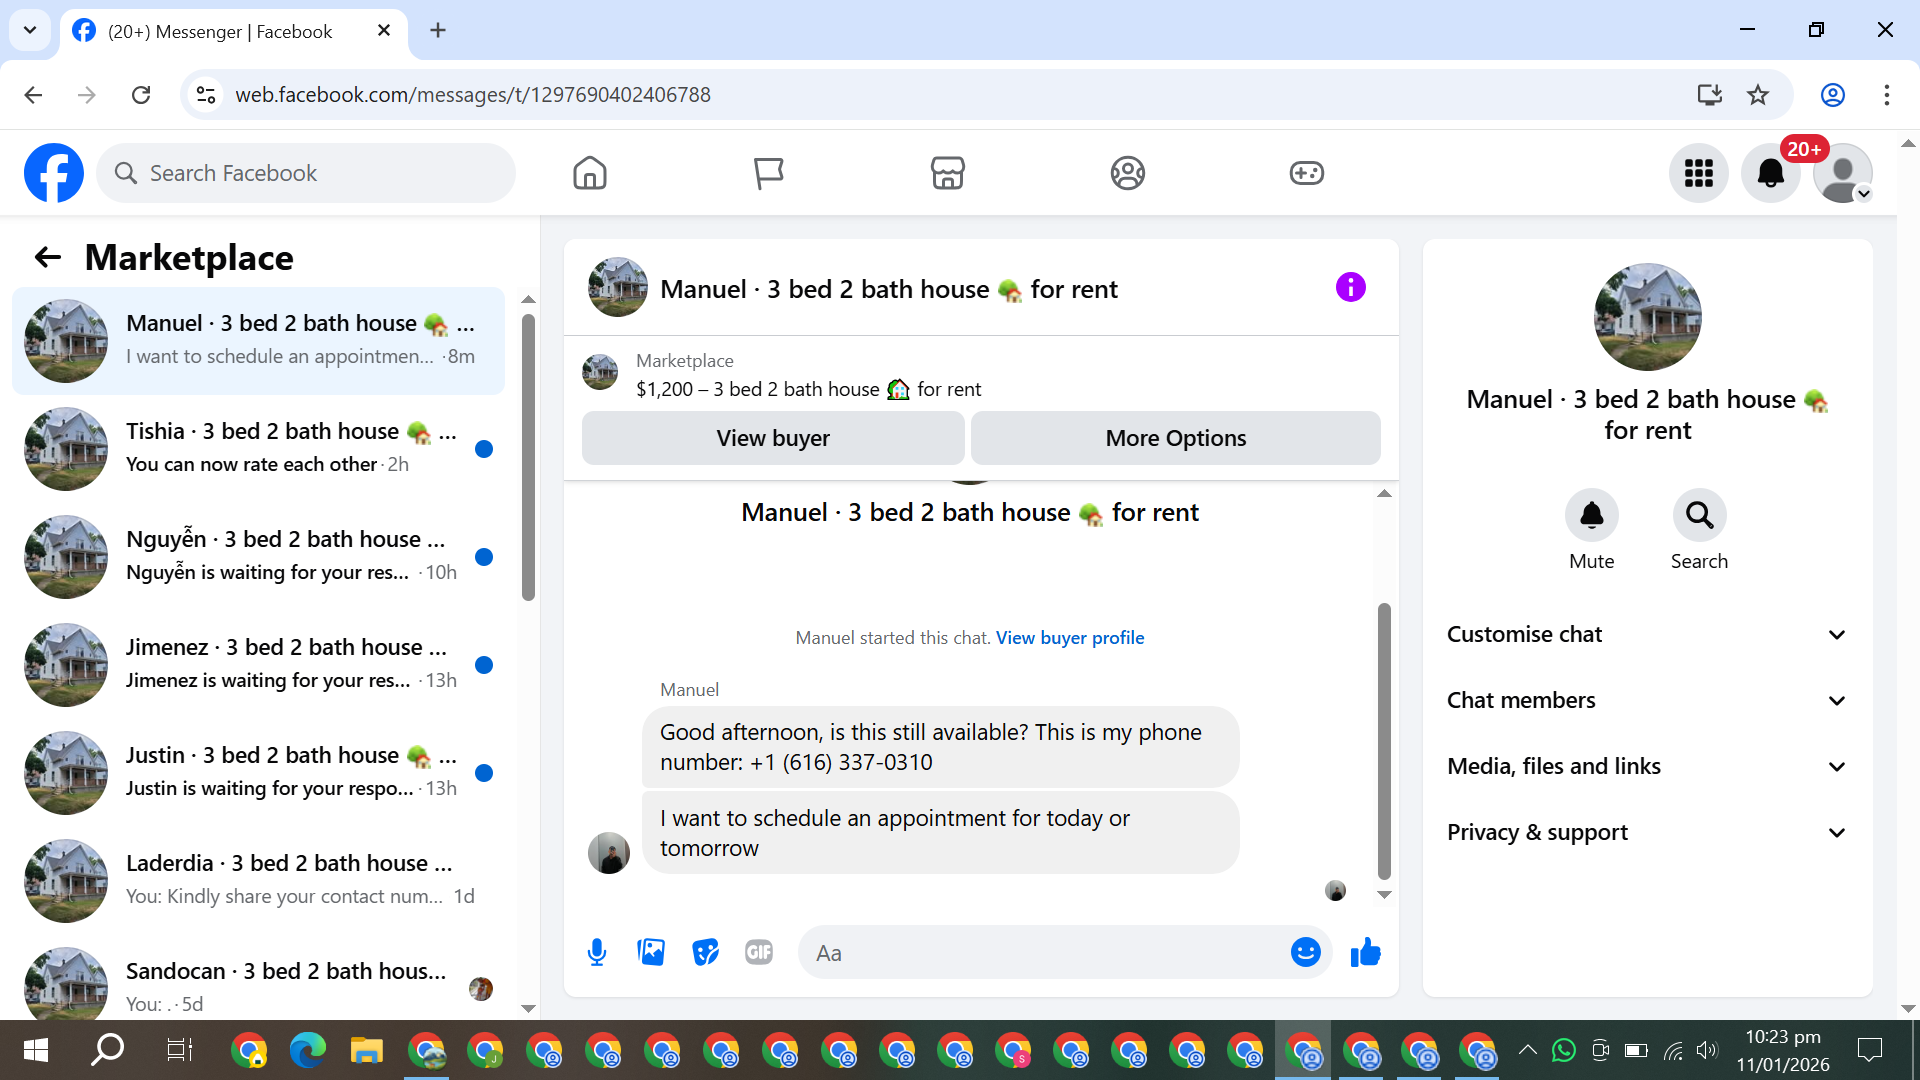Click Manuel's avatar beside his message
Screen dimensions: 1920x1080
(608, 853)
